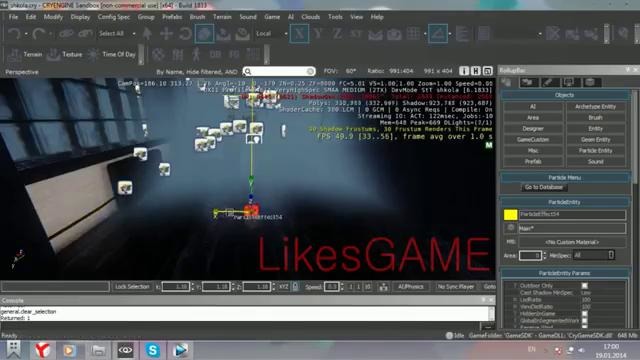640x360 pixels.
Task: Open the Perspective viewport label
Action: 22,72
